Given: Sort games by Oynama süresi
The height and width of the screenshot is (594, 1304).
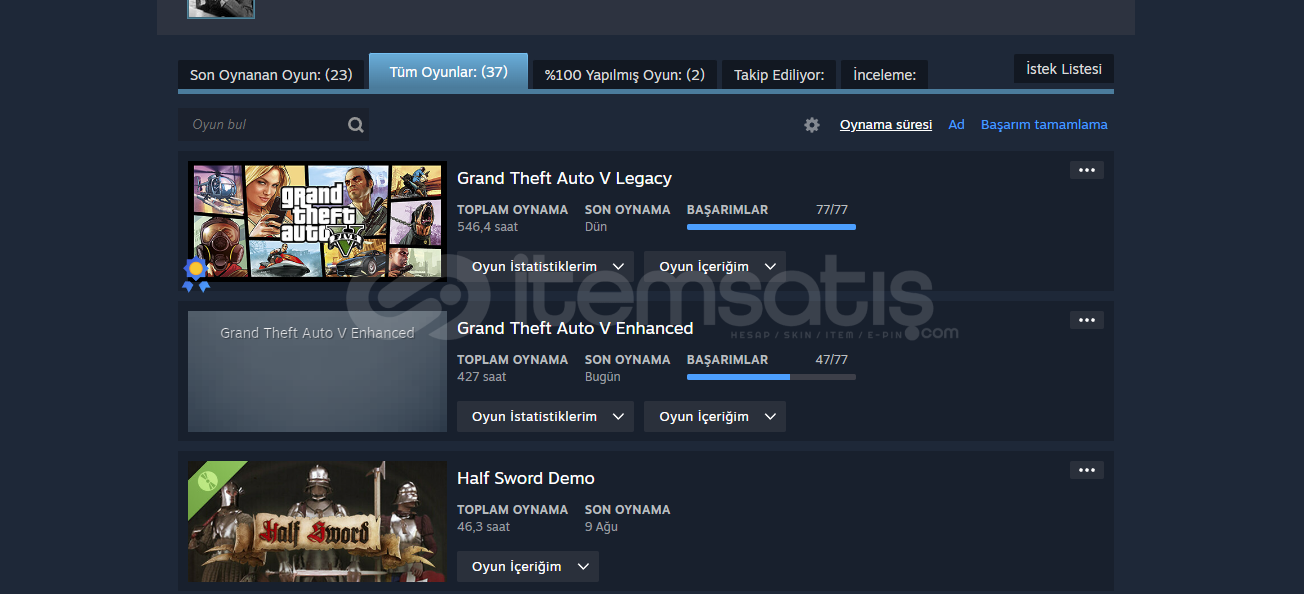Looking at the screenshot, I should [x=886, y=125].
